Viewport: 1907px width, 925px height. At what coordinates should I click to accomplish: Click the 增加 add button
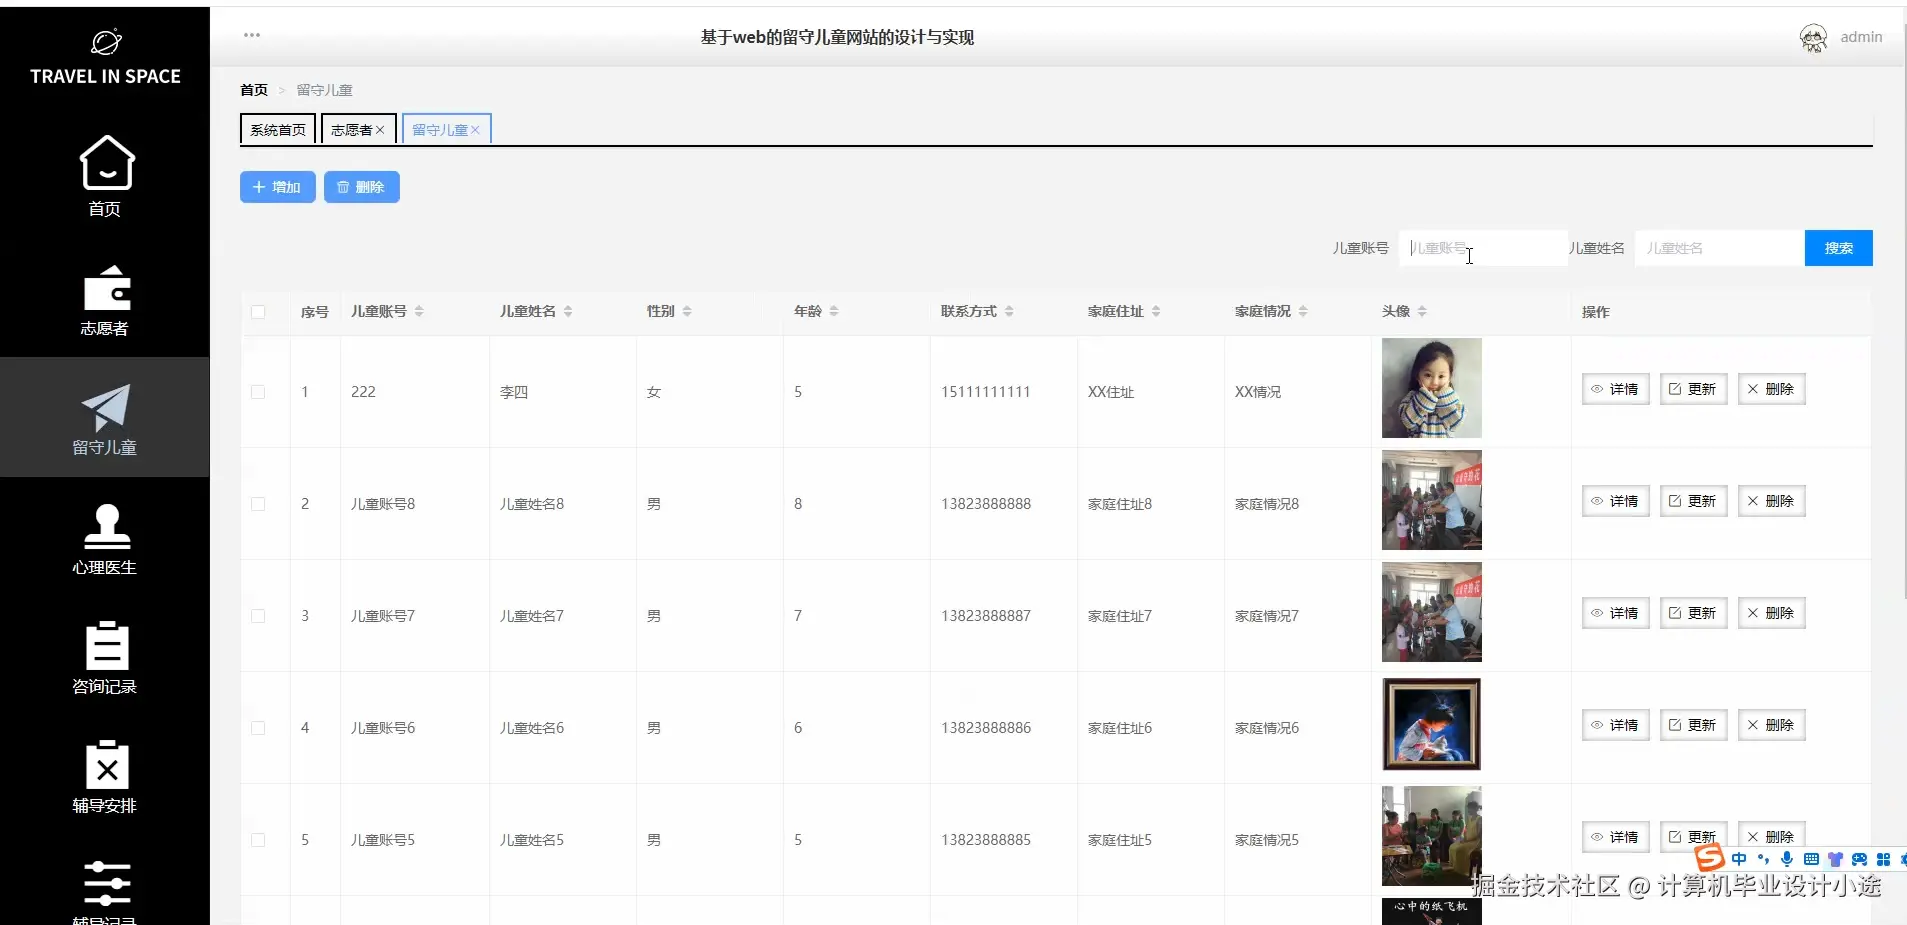tap(278, 187)
